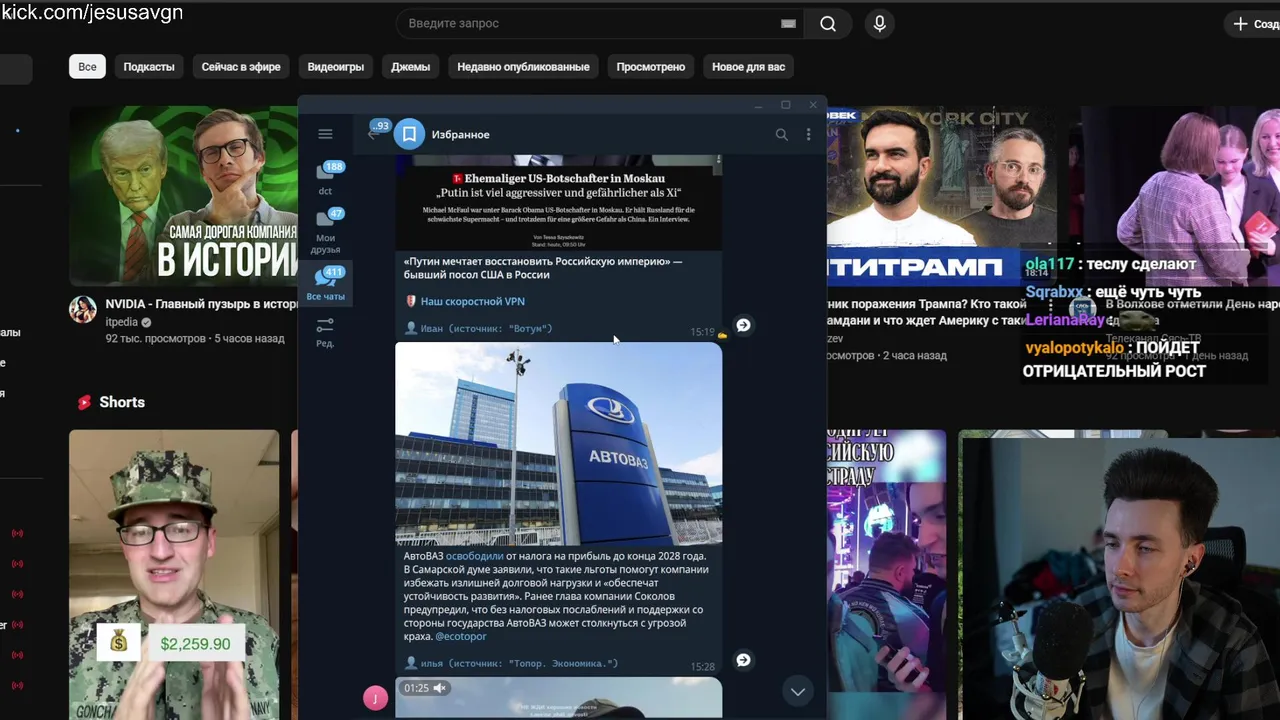
Task: Open the $2,259.90 soldier Short
Action: (174, 574)
